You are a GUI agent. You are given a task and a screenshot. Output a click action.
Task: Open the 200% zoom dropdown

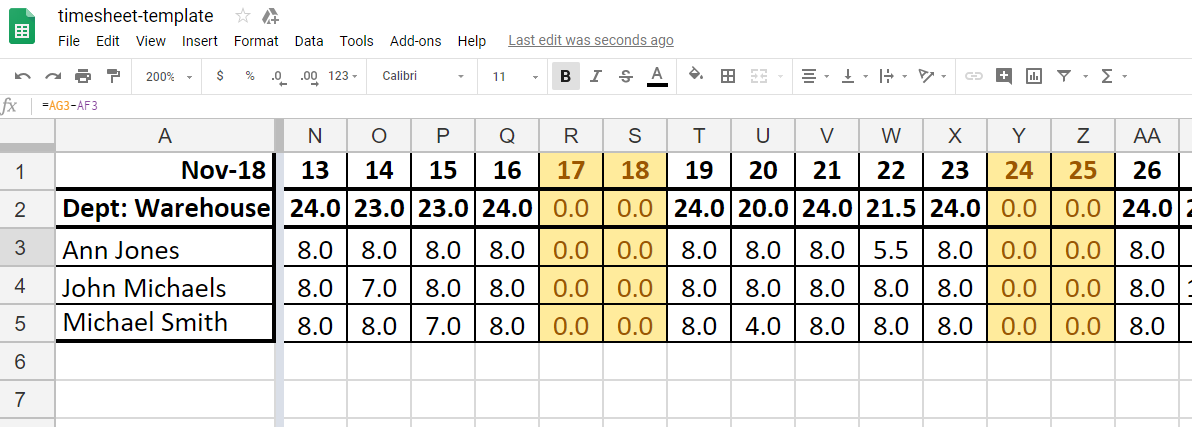166,76
